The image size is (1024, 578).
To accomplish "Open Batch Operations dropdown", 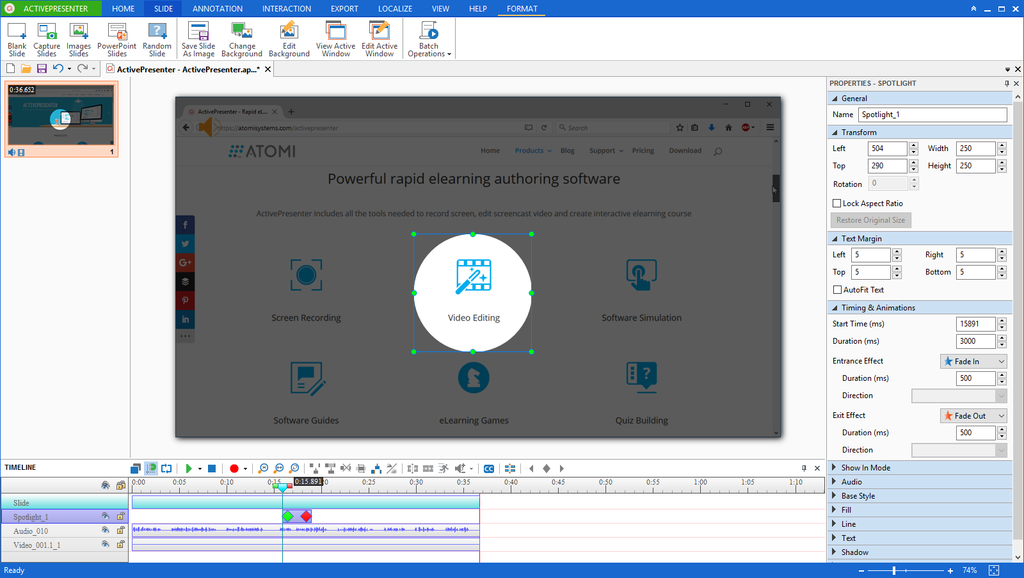I will tap(429, 39).
